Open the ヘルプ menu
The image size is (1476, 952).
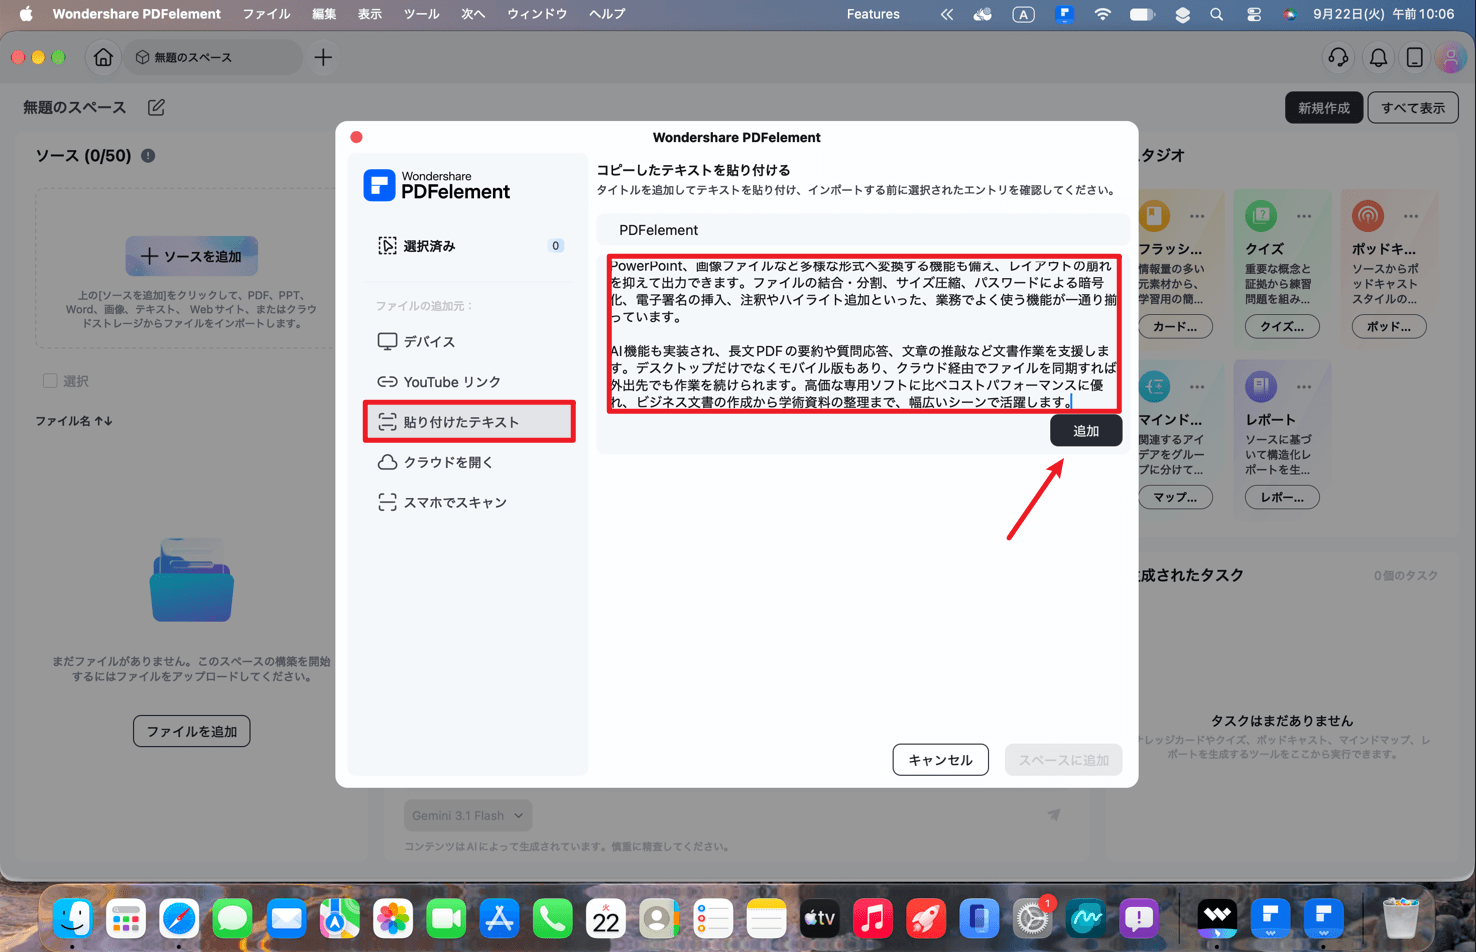tap(607, 14)
